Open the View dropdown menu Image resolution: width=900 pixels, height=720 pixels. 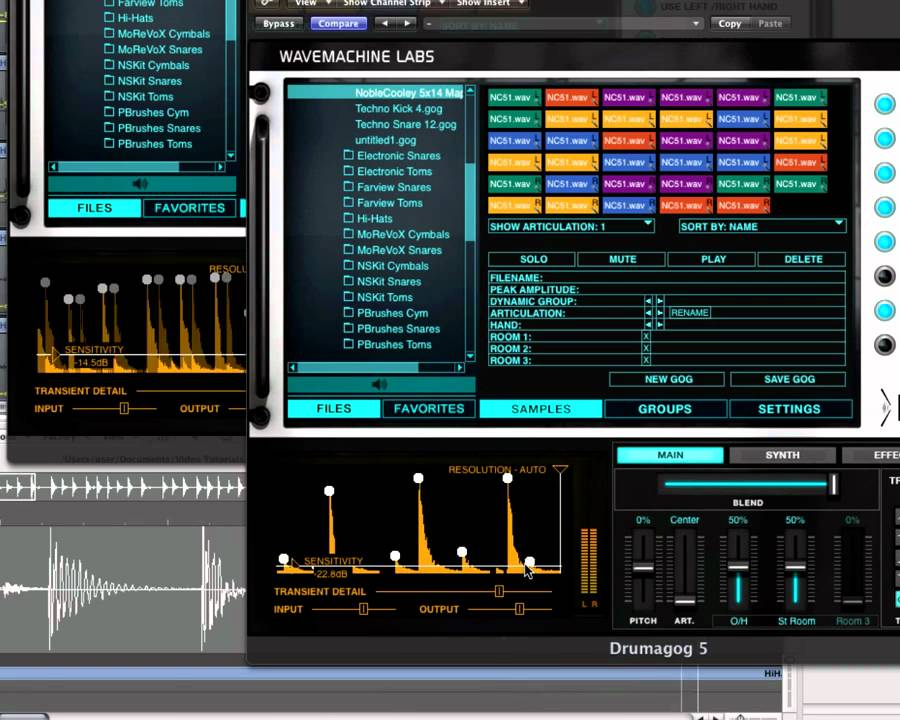[312, 3]
